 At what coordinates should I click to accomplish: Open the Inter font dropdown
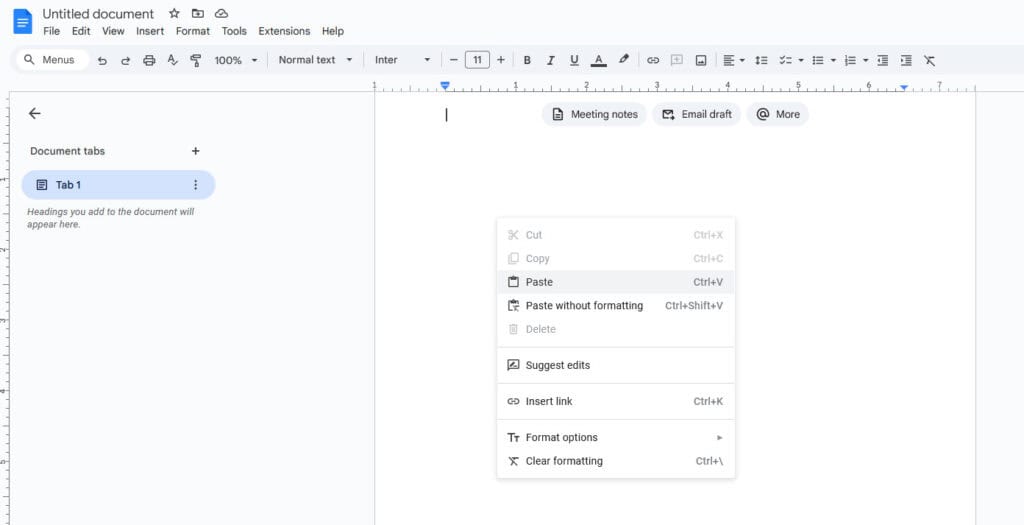(402, 59)
